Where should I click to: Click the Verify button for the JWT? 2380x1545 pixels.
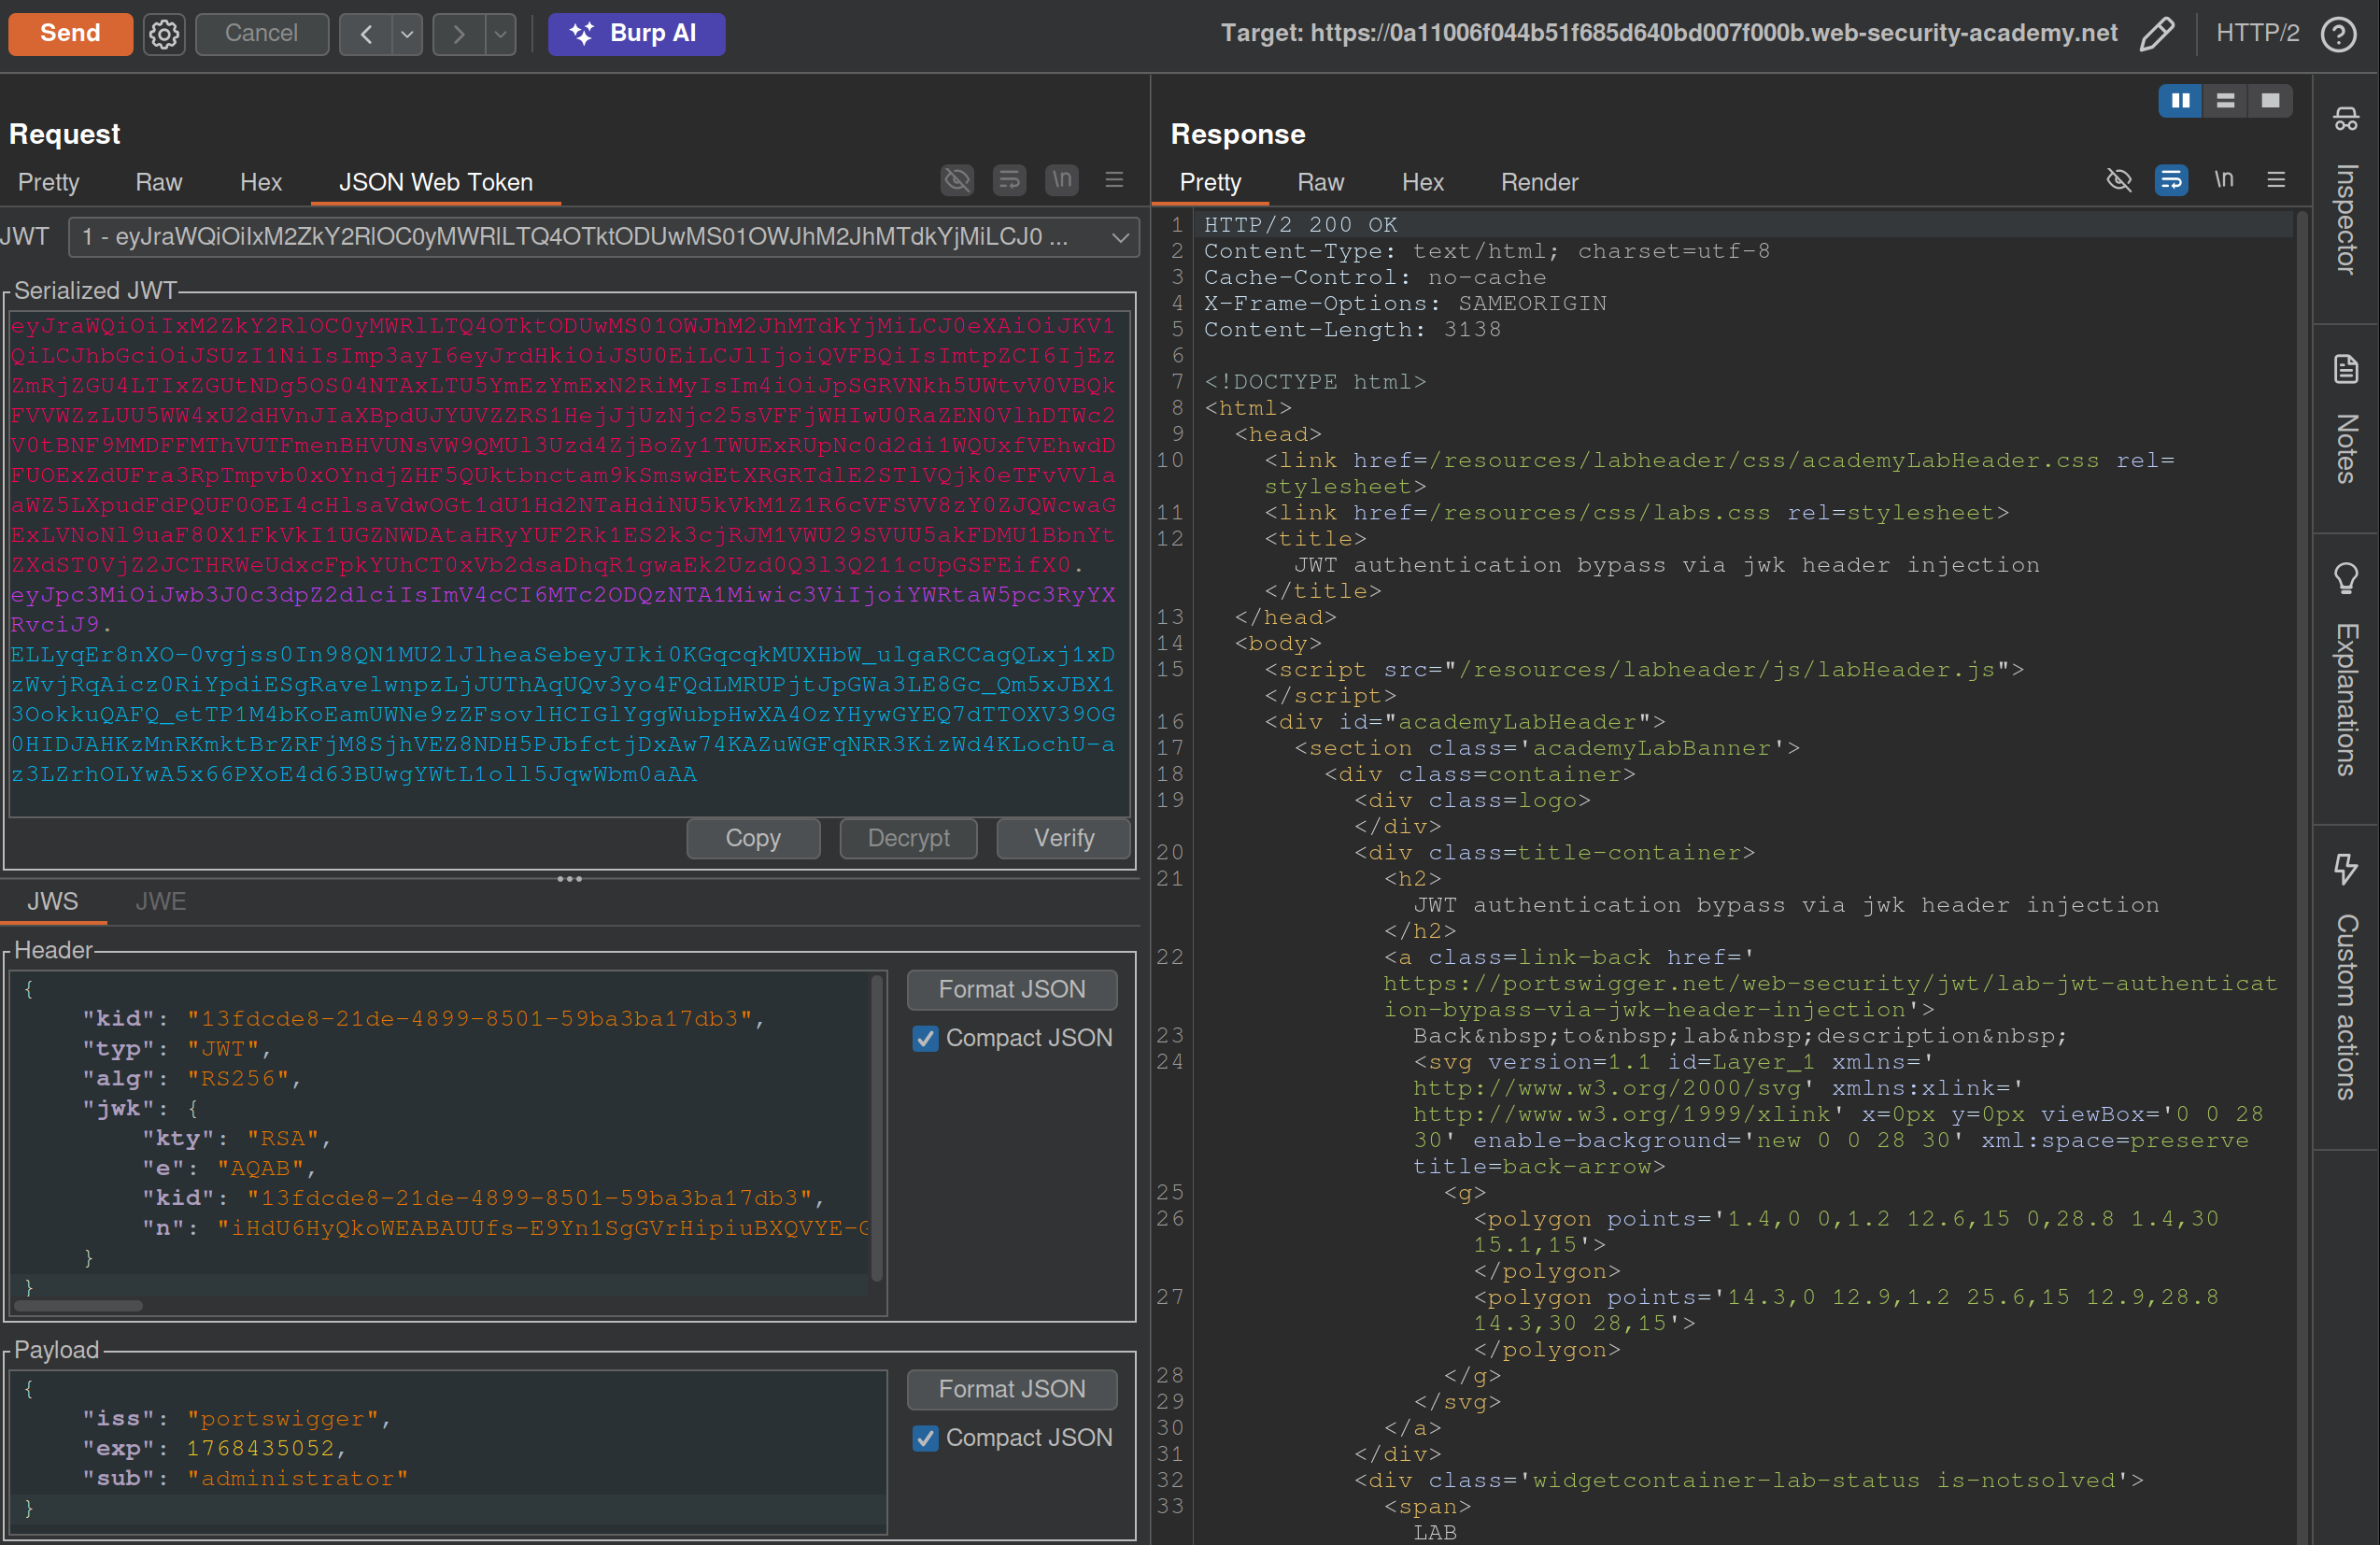[1063, 838]
